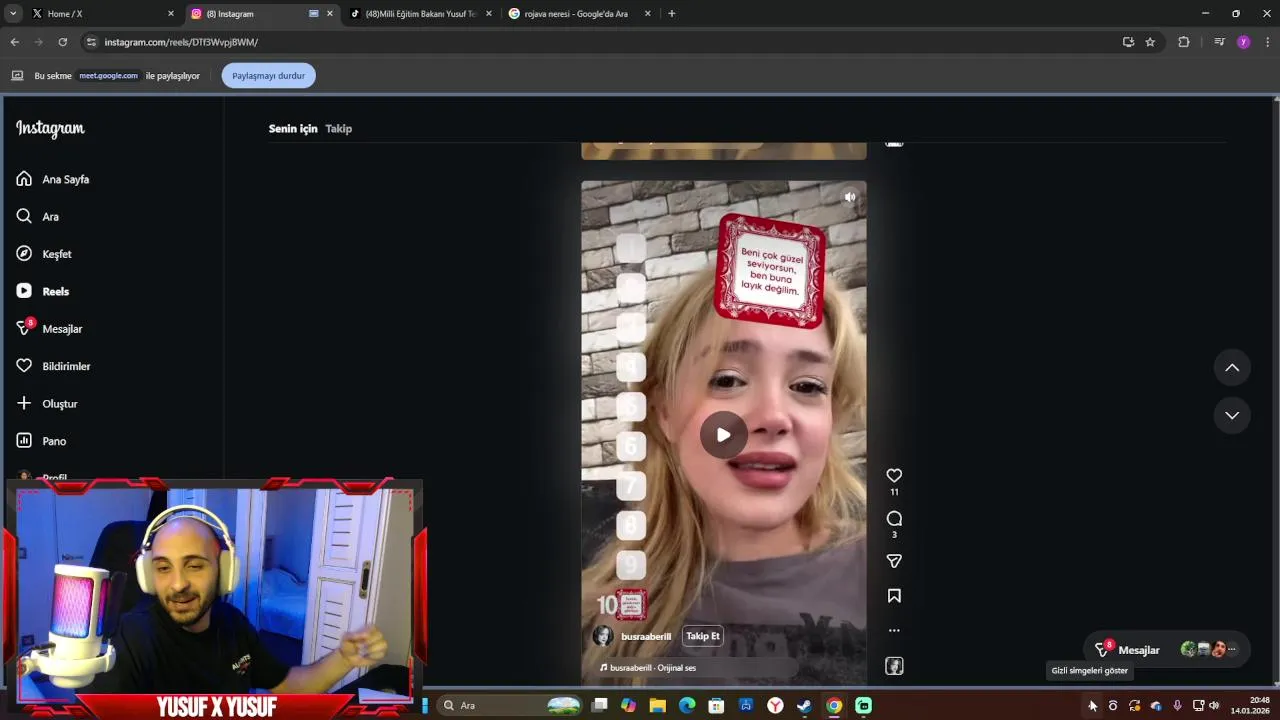Open the reel's comments icon
This screenshot has width=1280, height=720.
click(894, 519)
